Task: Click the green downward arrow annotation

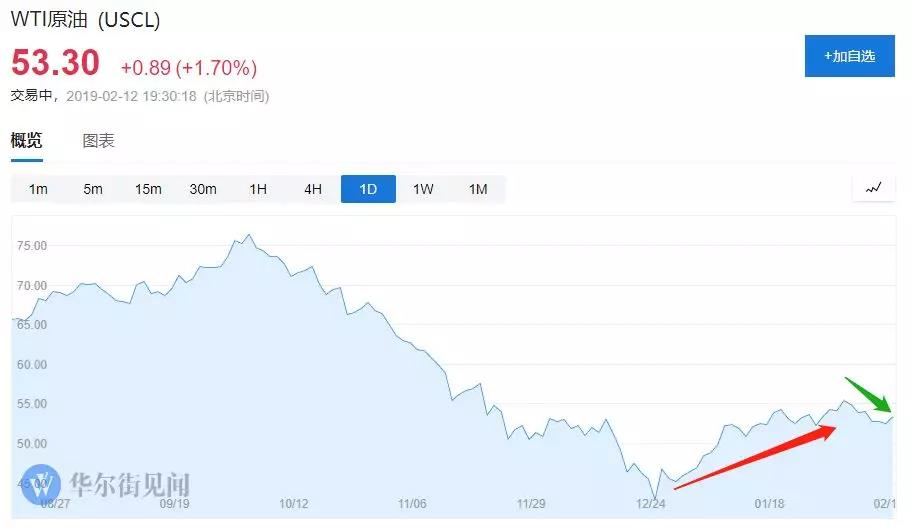Action: (868, 394)
